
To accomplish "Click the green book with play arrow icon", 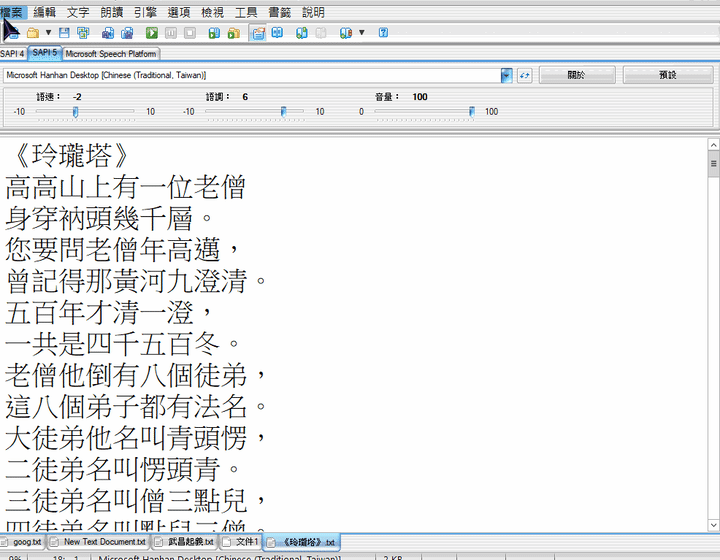I will pos(214,33).
